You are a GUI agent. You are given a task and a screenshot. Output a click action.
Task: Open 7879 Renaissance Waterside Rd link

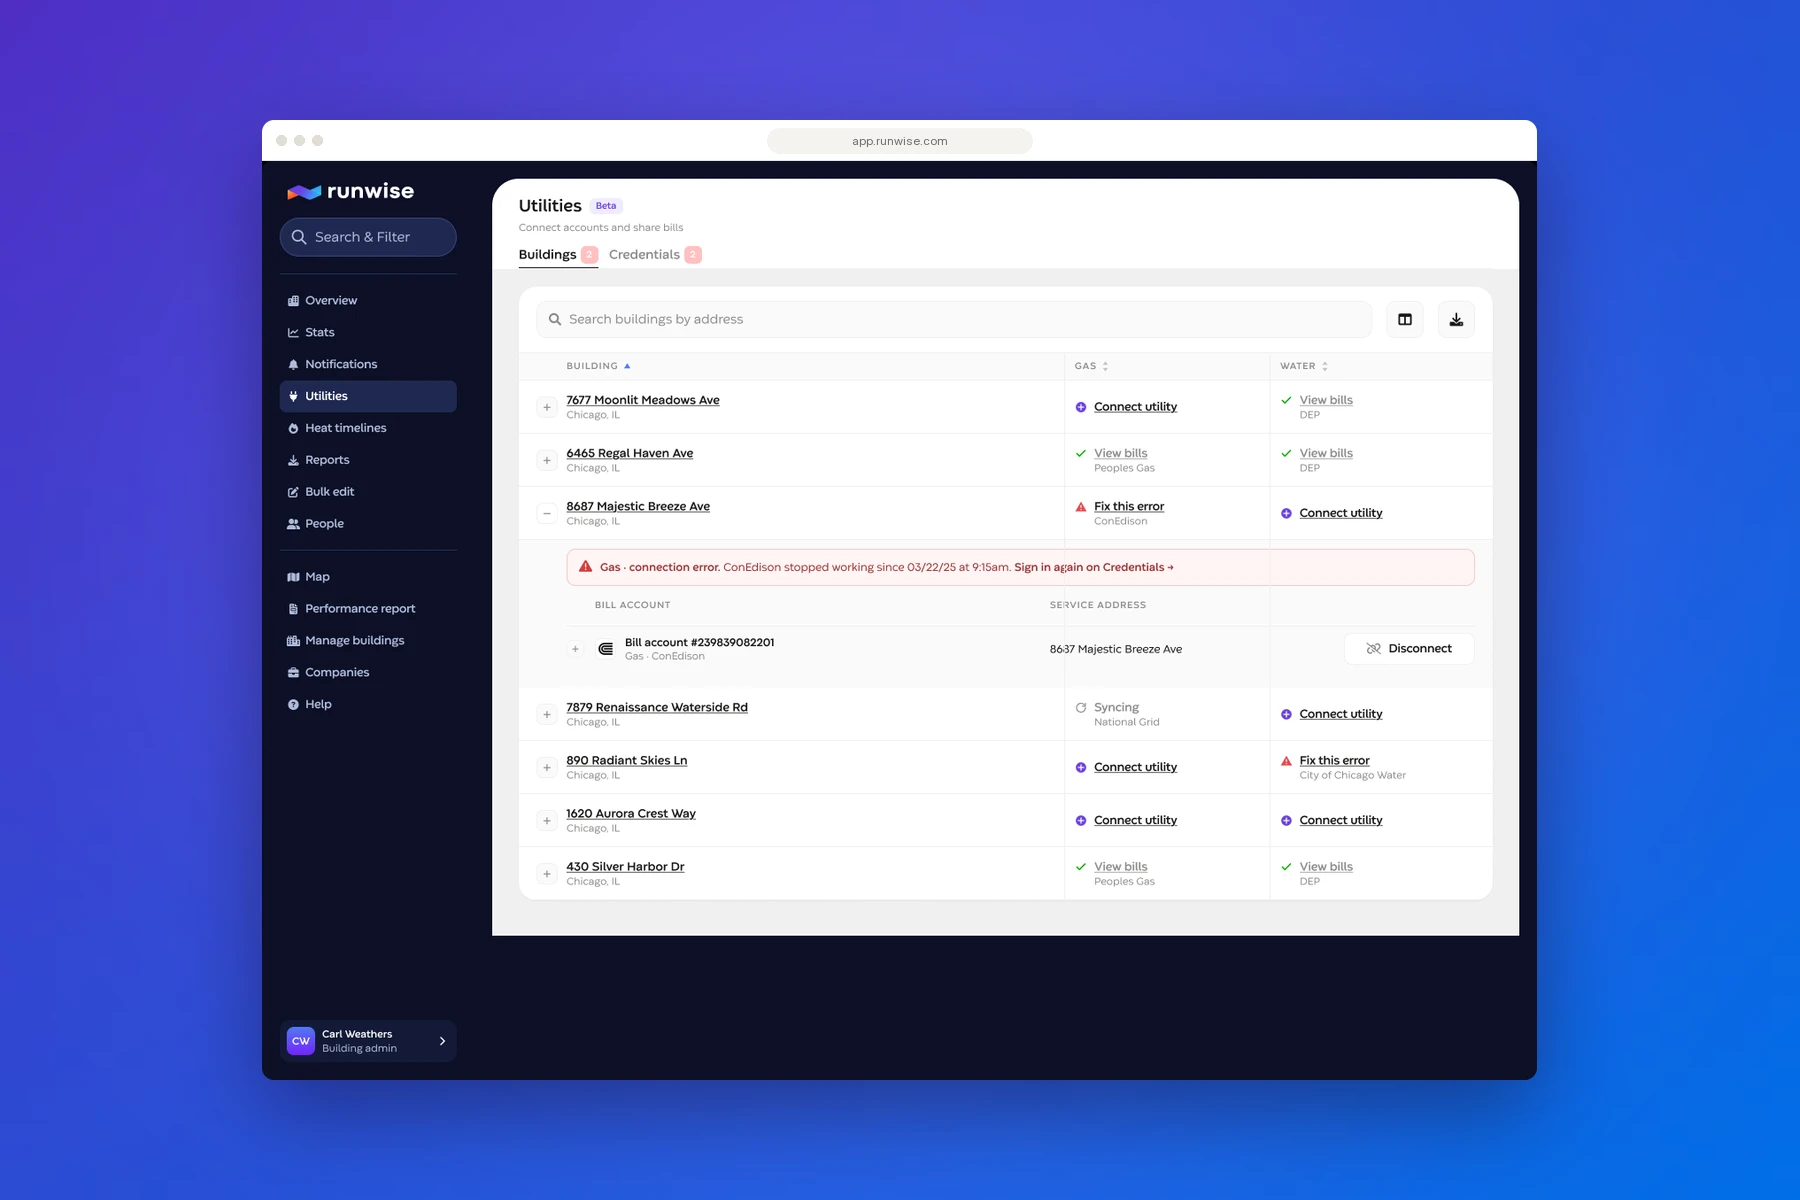(657, 707)
